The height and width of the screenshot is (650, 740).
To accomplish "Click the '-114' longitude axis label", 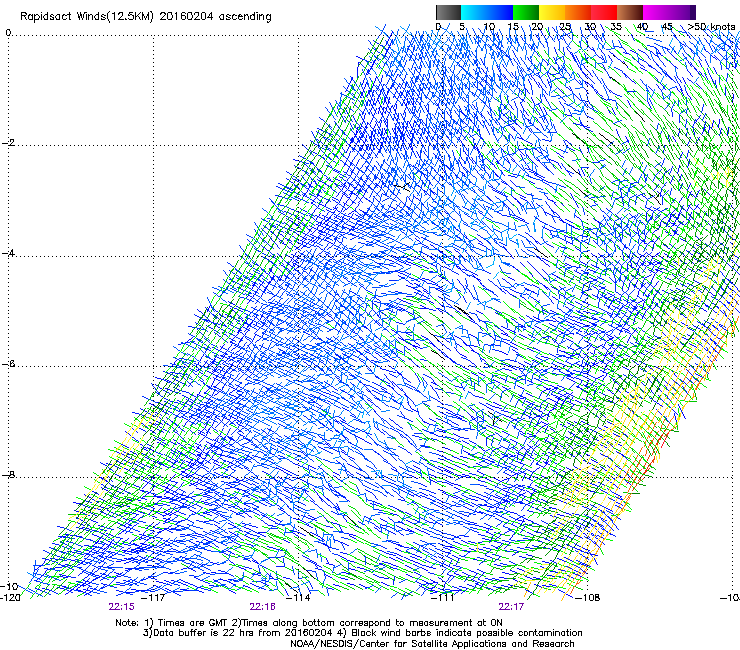I will tap(298, 598).
